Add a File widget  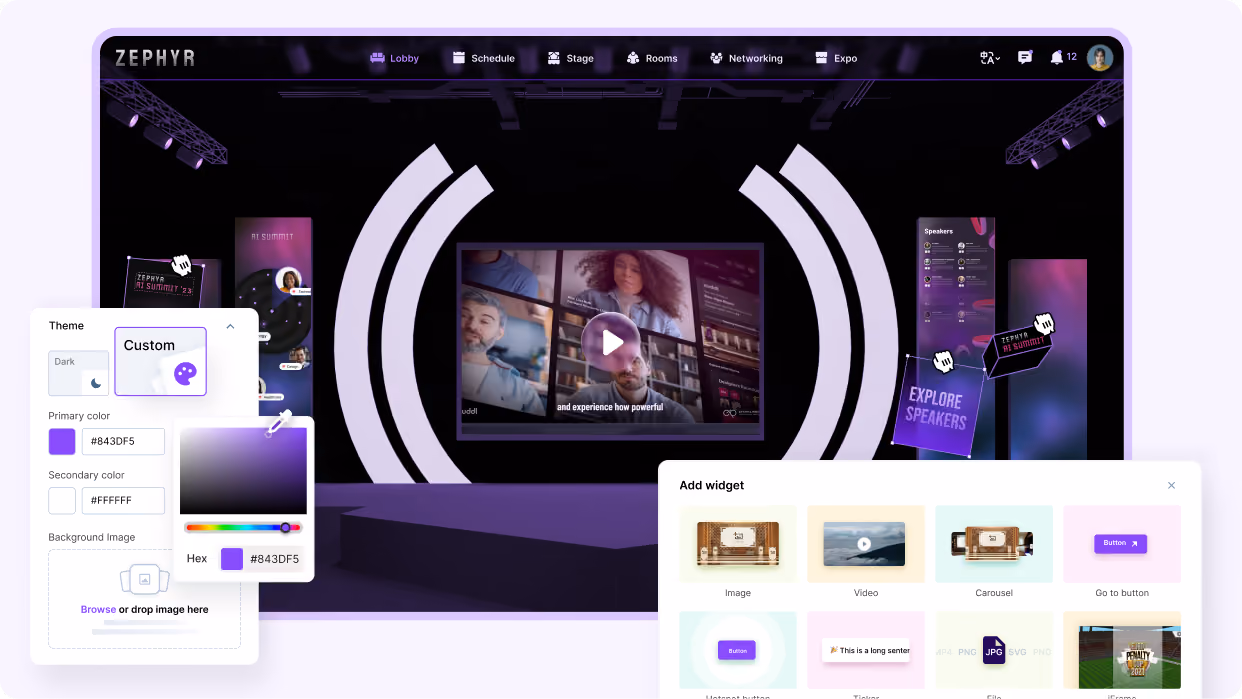994,650
